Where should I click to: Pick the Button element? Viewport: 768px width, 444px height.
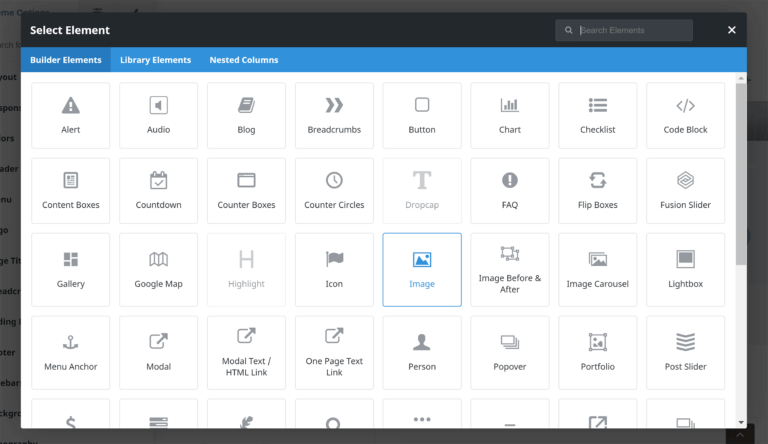[x=422, y=116]
